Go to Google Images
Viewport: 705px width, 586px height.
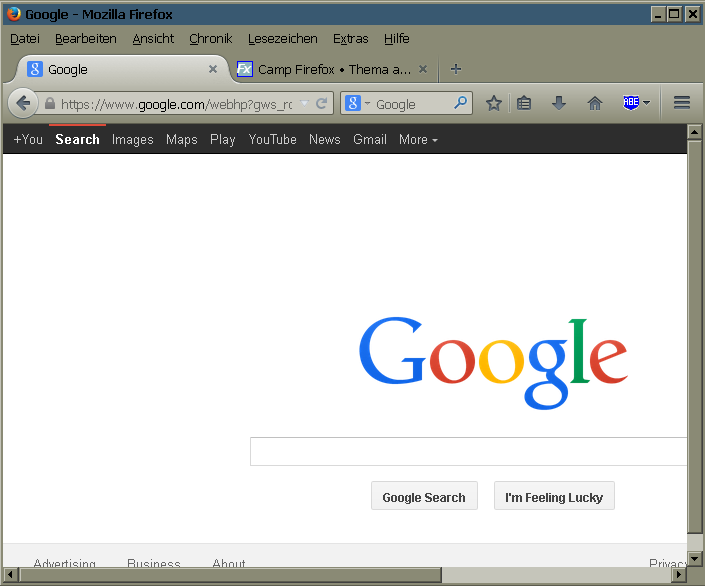[133, 139]
